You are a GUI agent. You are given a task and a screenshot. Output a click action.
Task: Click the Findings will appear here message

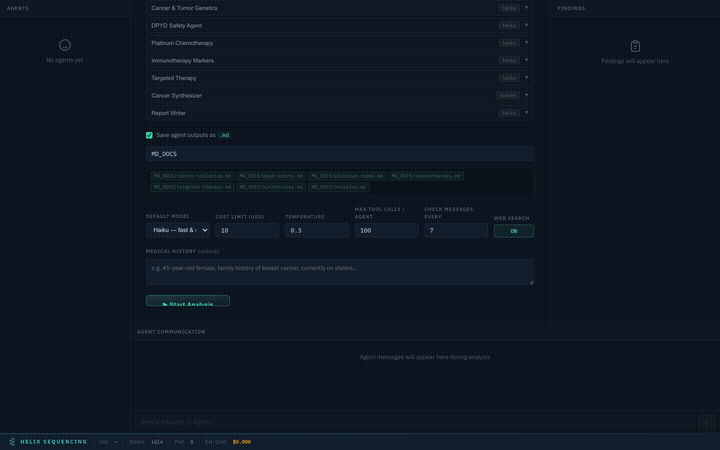635,61
